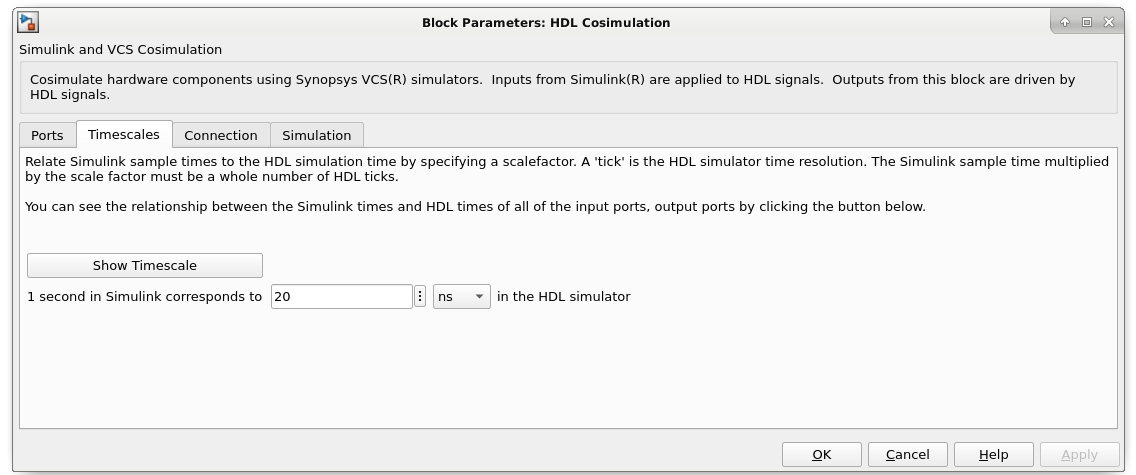Maximize the Block Parameters dialog
The height and width of the screenshot is (475, 1136).
click(x=1087, y=22)
